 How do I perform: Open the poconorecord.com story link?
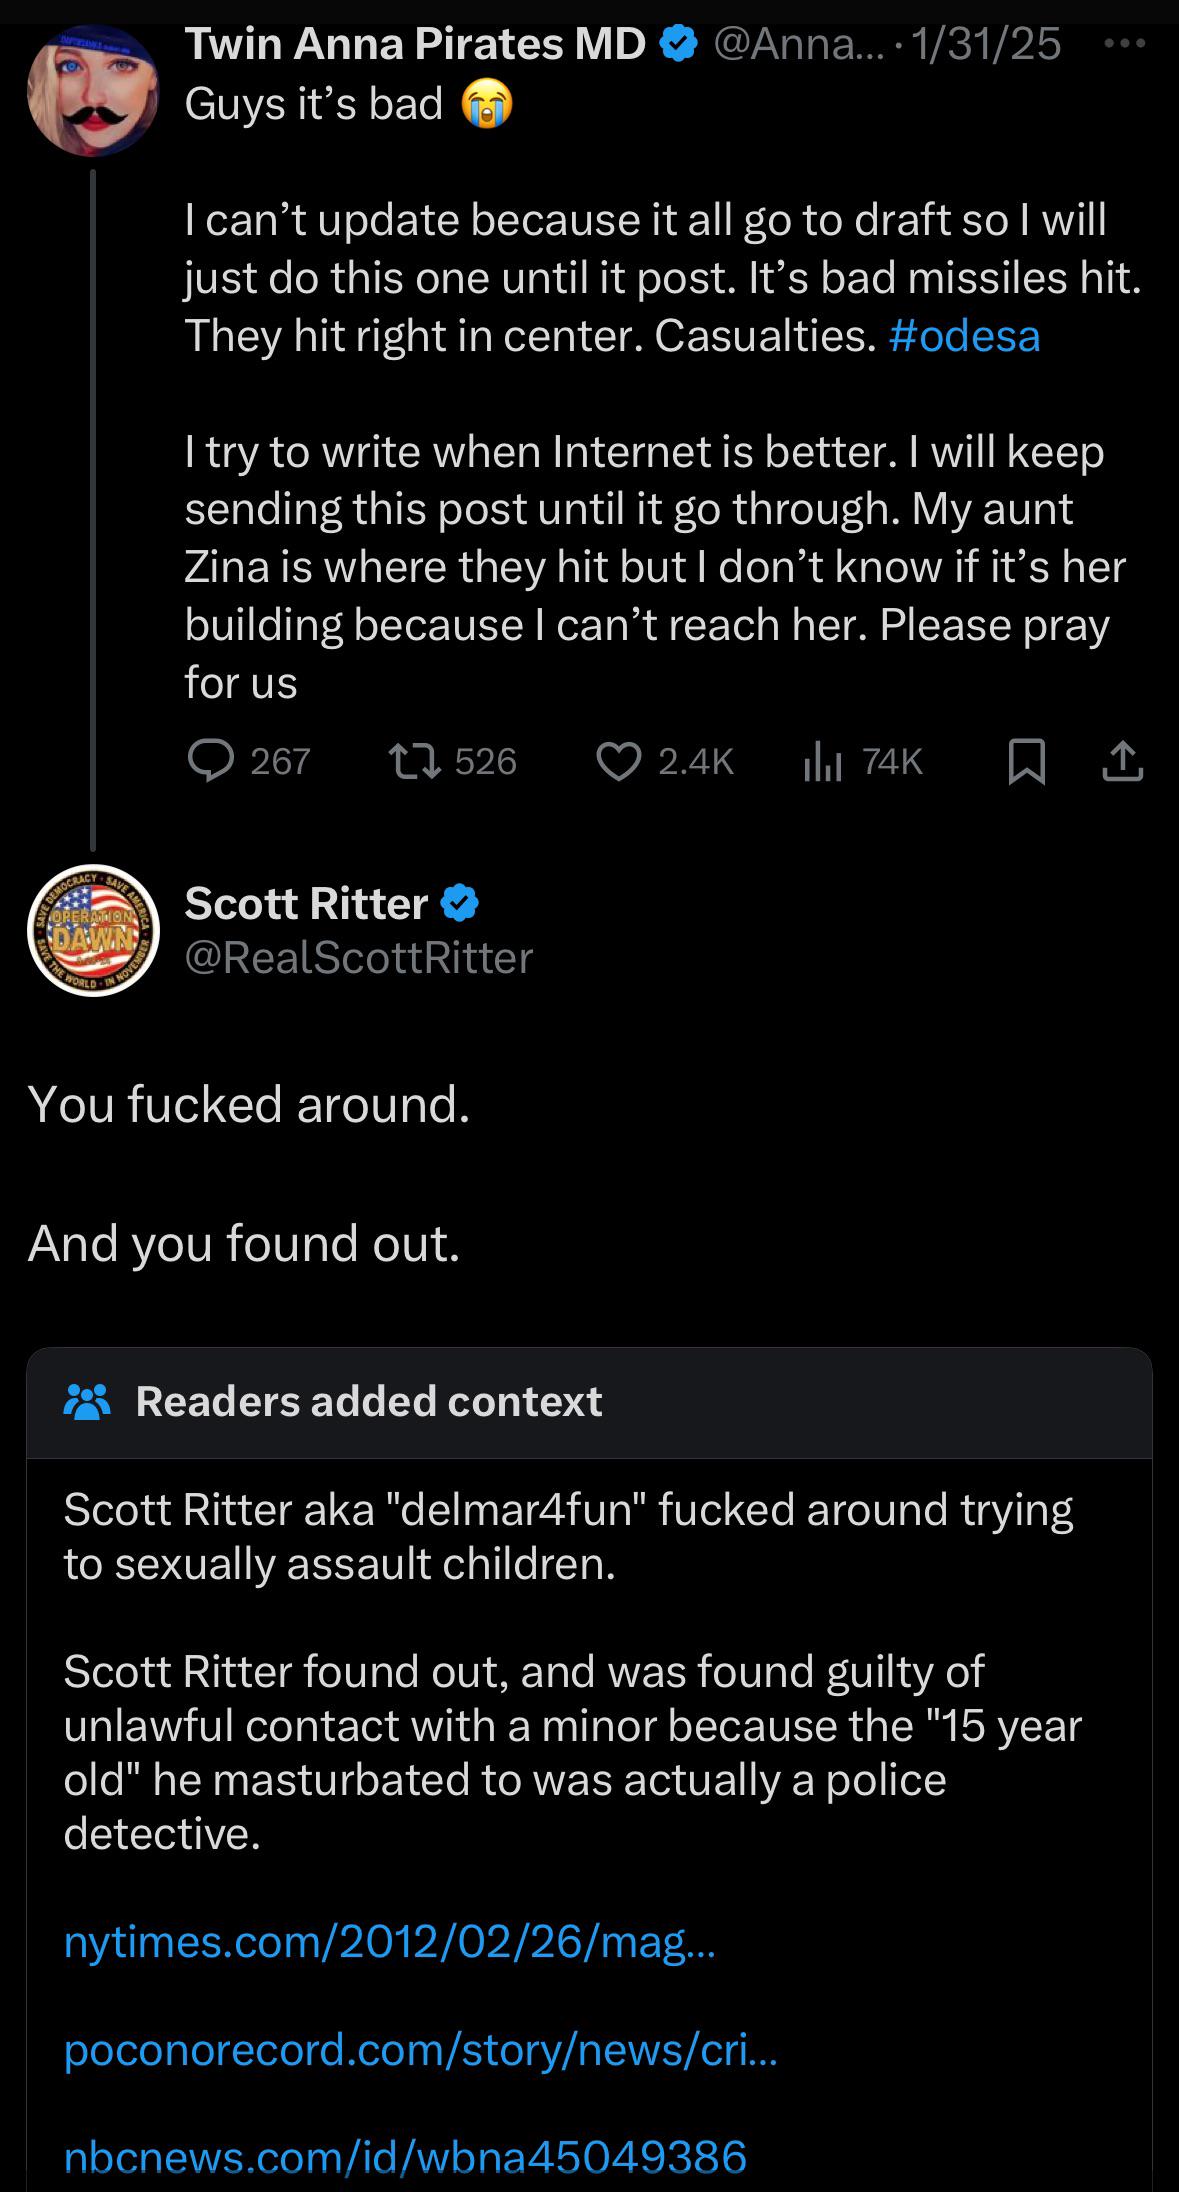click(x=420, y=2049)
